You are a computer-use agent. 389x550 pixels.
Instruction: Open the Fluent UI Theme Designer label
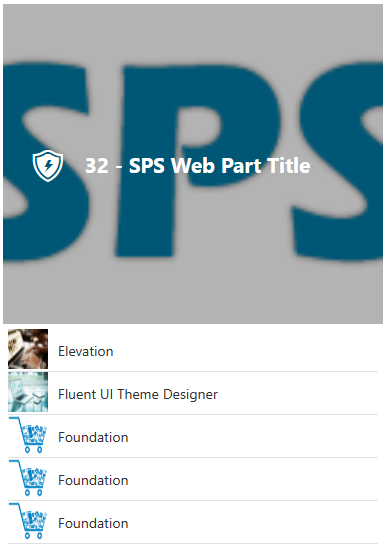tap(138, 394)
